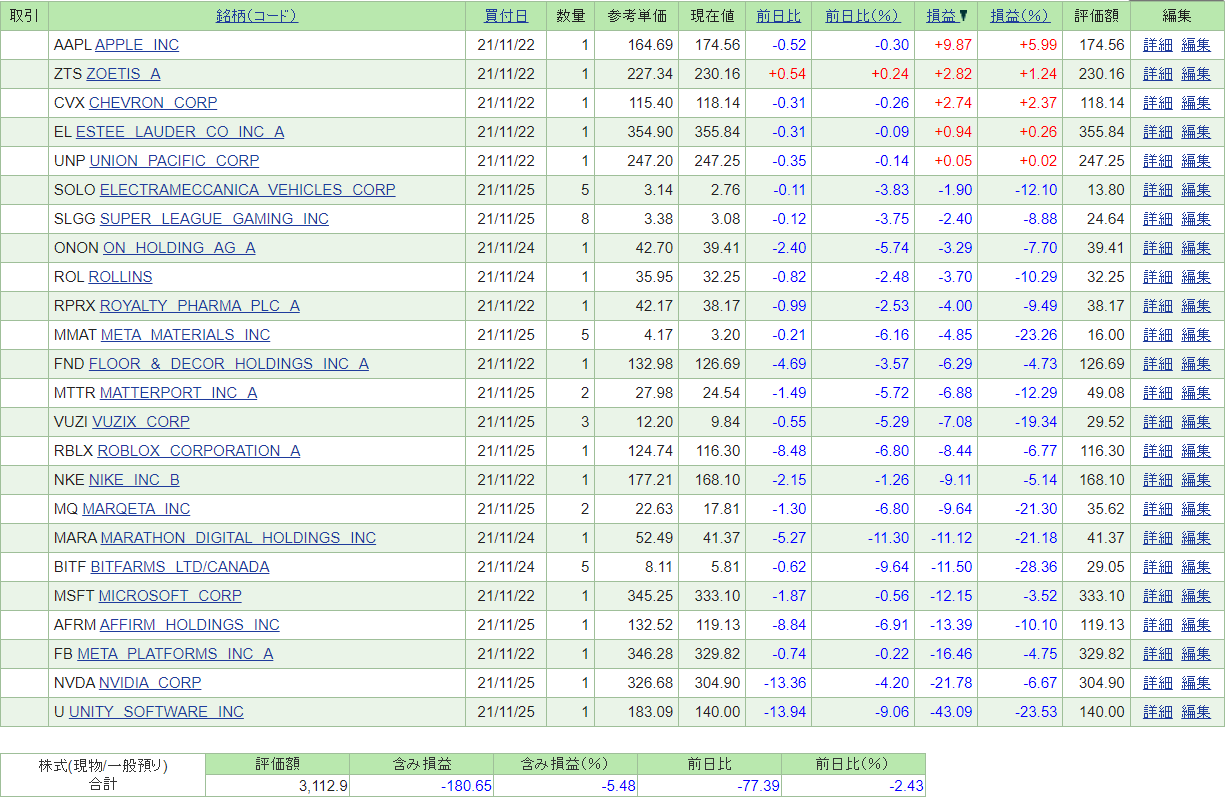The image size is (1230, 799).
Task: Click 詳細 for the AAPL row
Action: 1158,45
